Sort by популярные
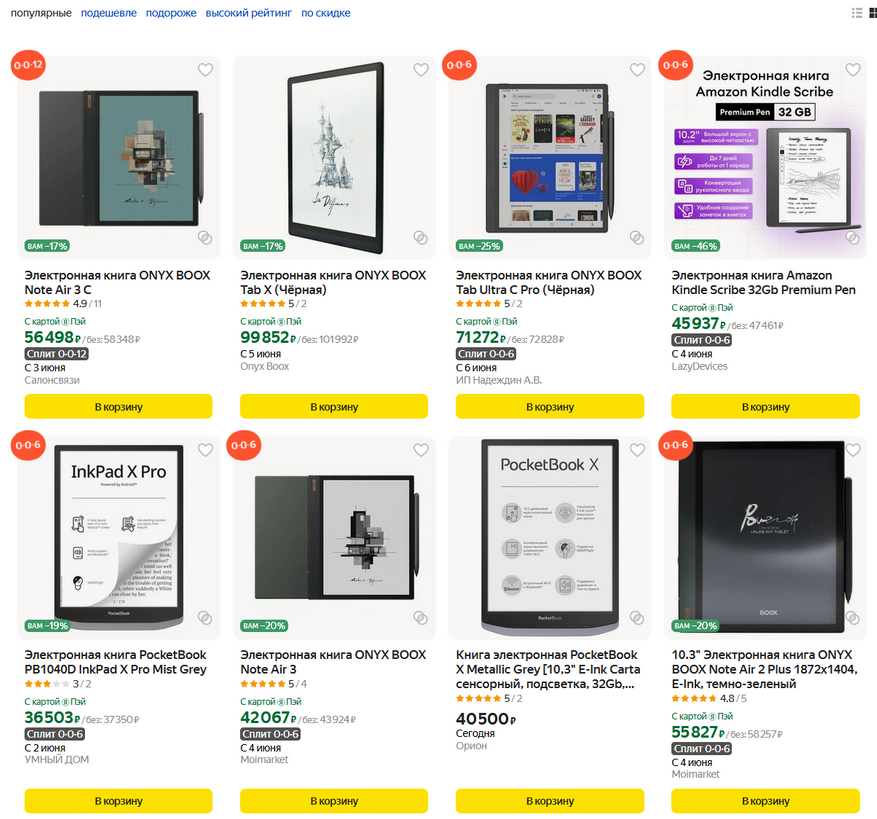 tap(41, 13)
